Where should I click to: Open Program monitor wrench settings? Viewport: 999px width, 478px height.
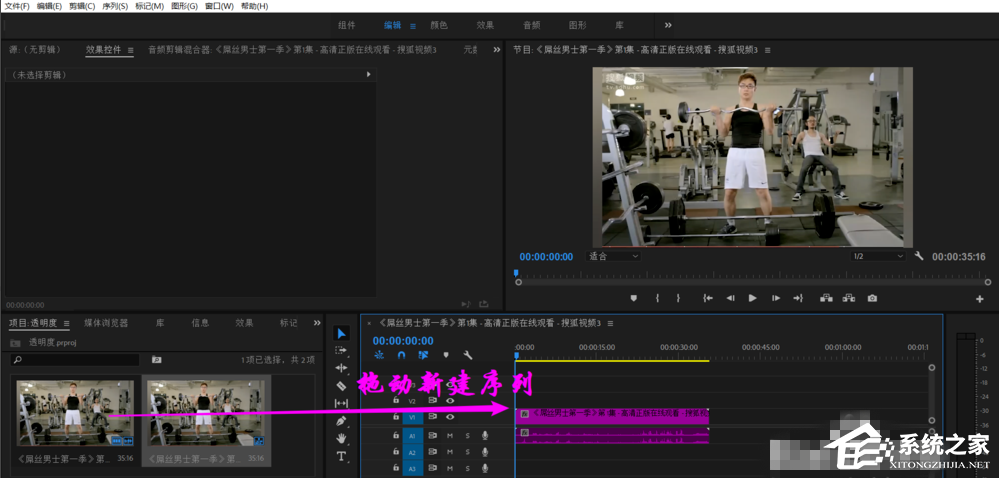point(919,256)
